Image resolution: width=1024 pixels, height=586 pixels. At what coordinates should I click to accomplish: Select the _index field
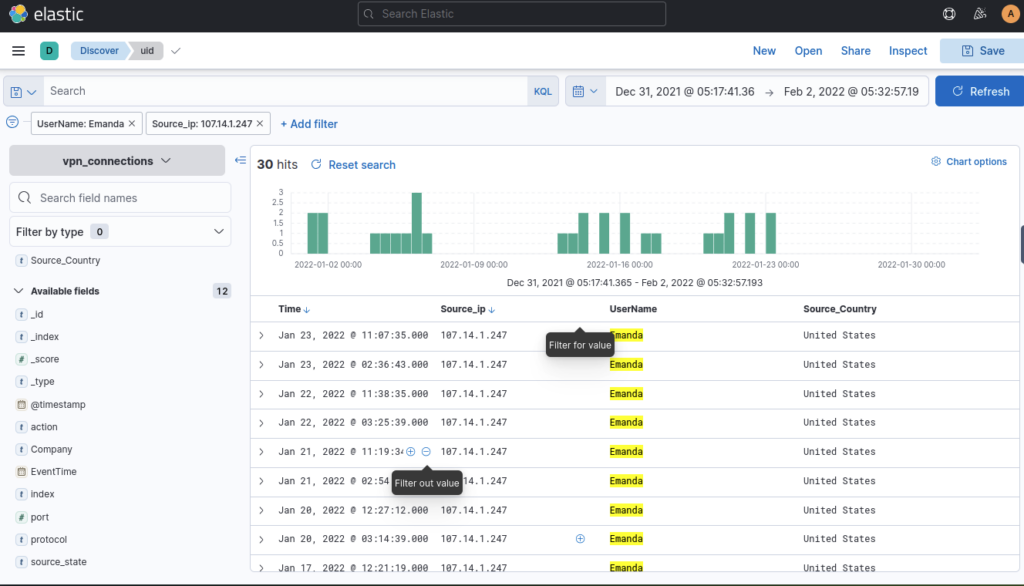45,336
